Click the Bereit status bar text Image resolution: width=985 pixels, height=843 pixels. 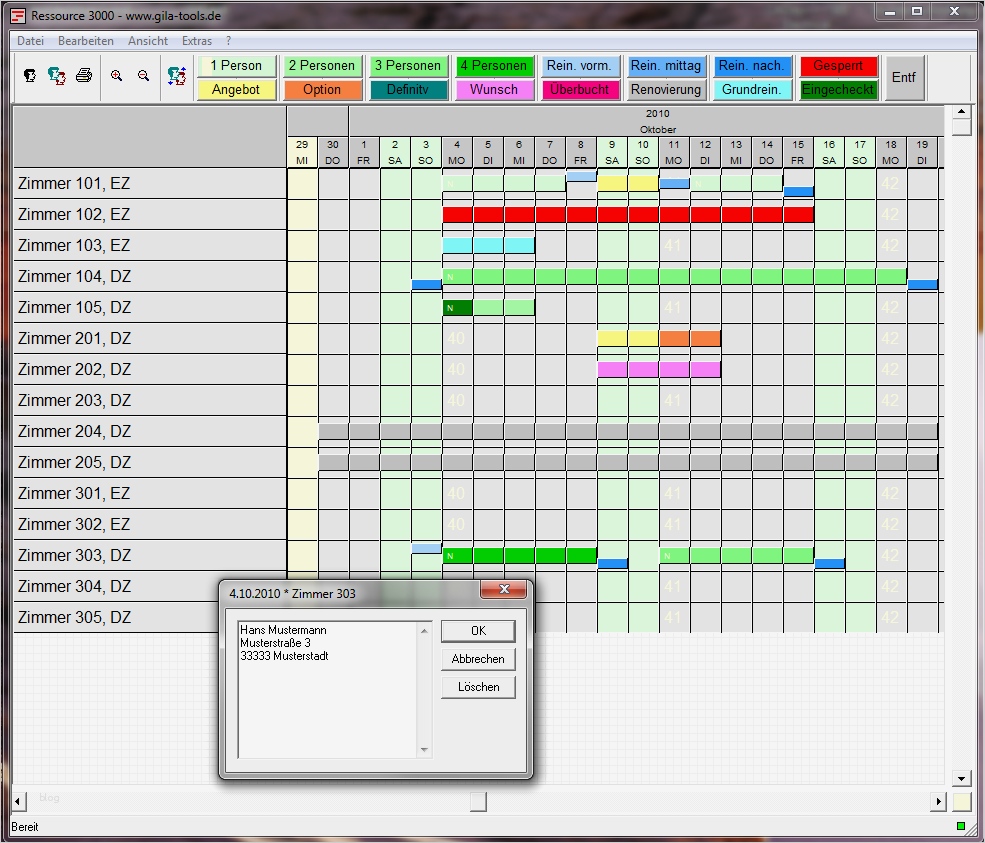pyautogui.click(x=25, y=827)
